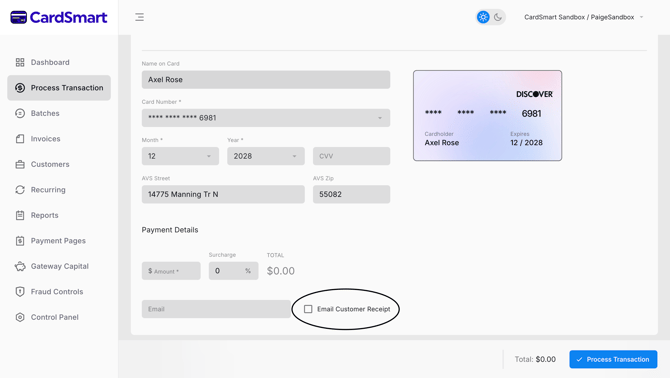670x378 pixels.
Task: Click the CardSmart logo
Action: pos(59,18)
